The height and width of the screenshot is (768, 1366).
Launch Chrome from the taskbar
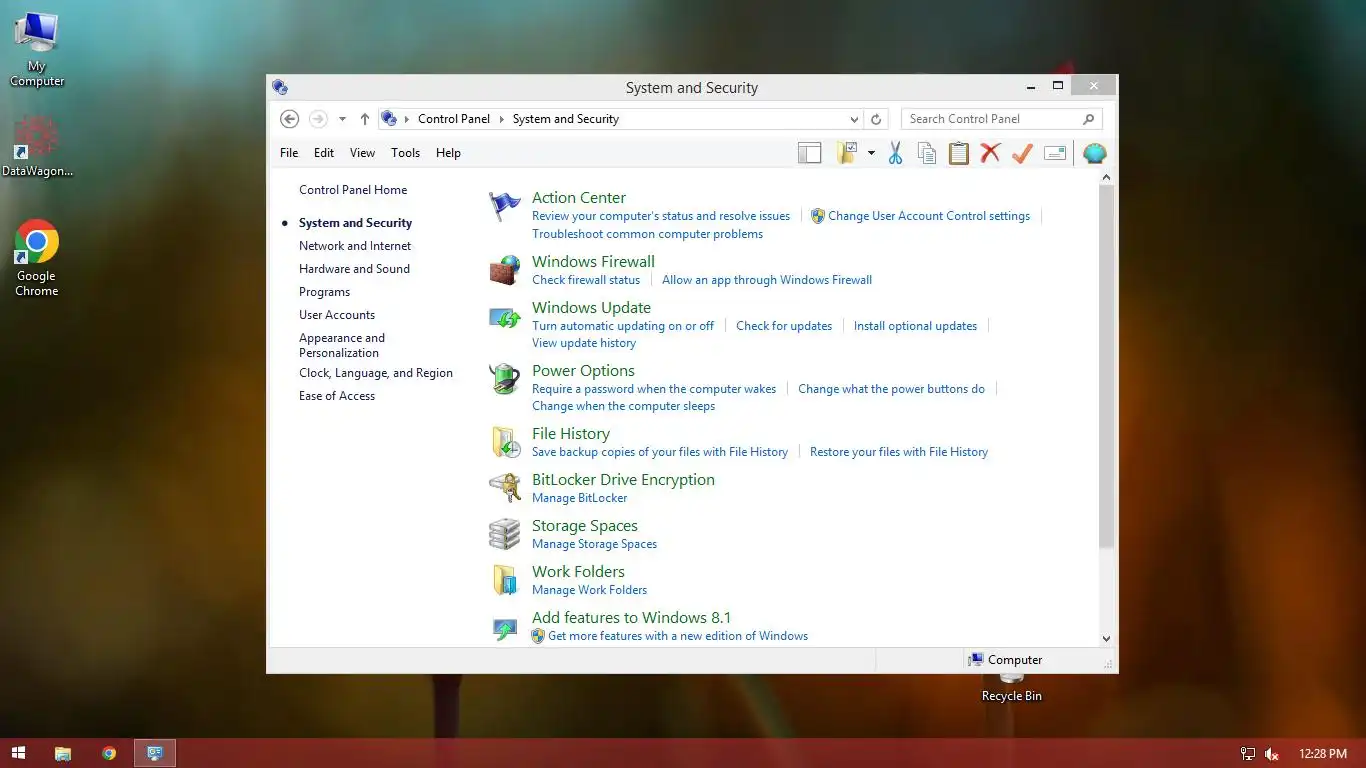[x=109, y=753]
